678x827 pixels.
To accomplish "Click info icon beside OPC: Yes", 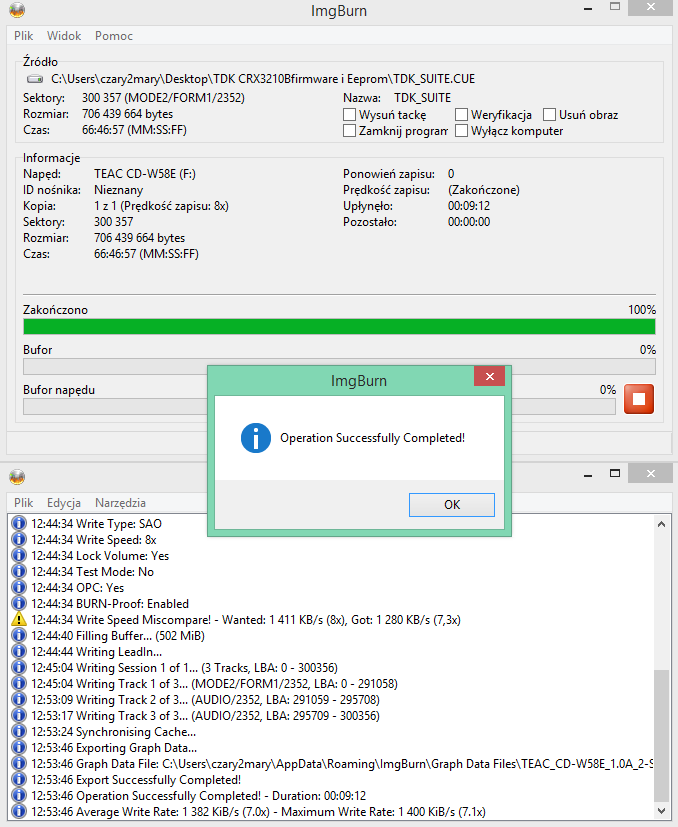I will pos(19,588).
